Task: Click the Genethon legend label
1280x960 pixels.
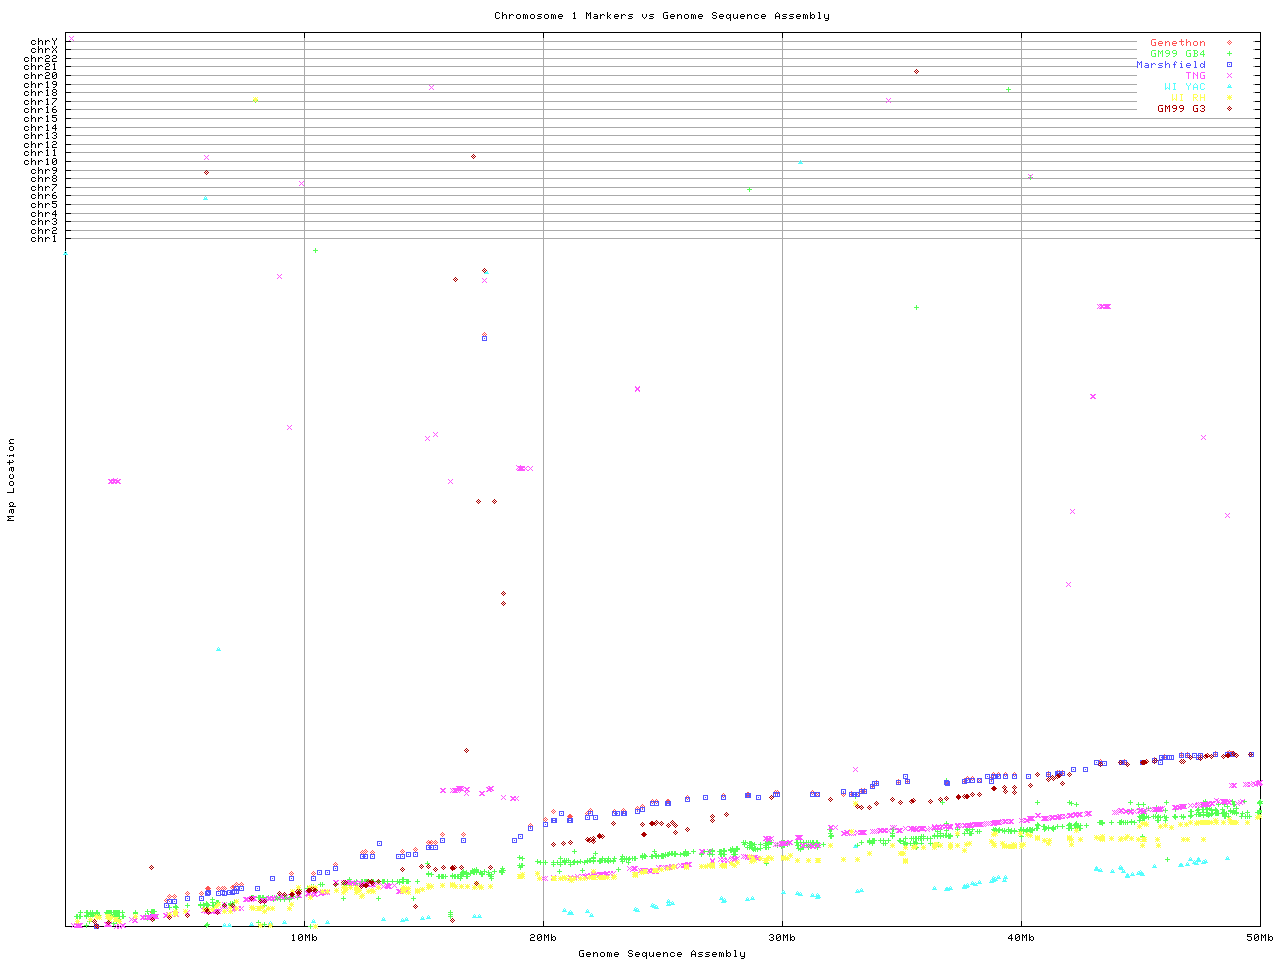Action: [1177, 43]
